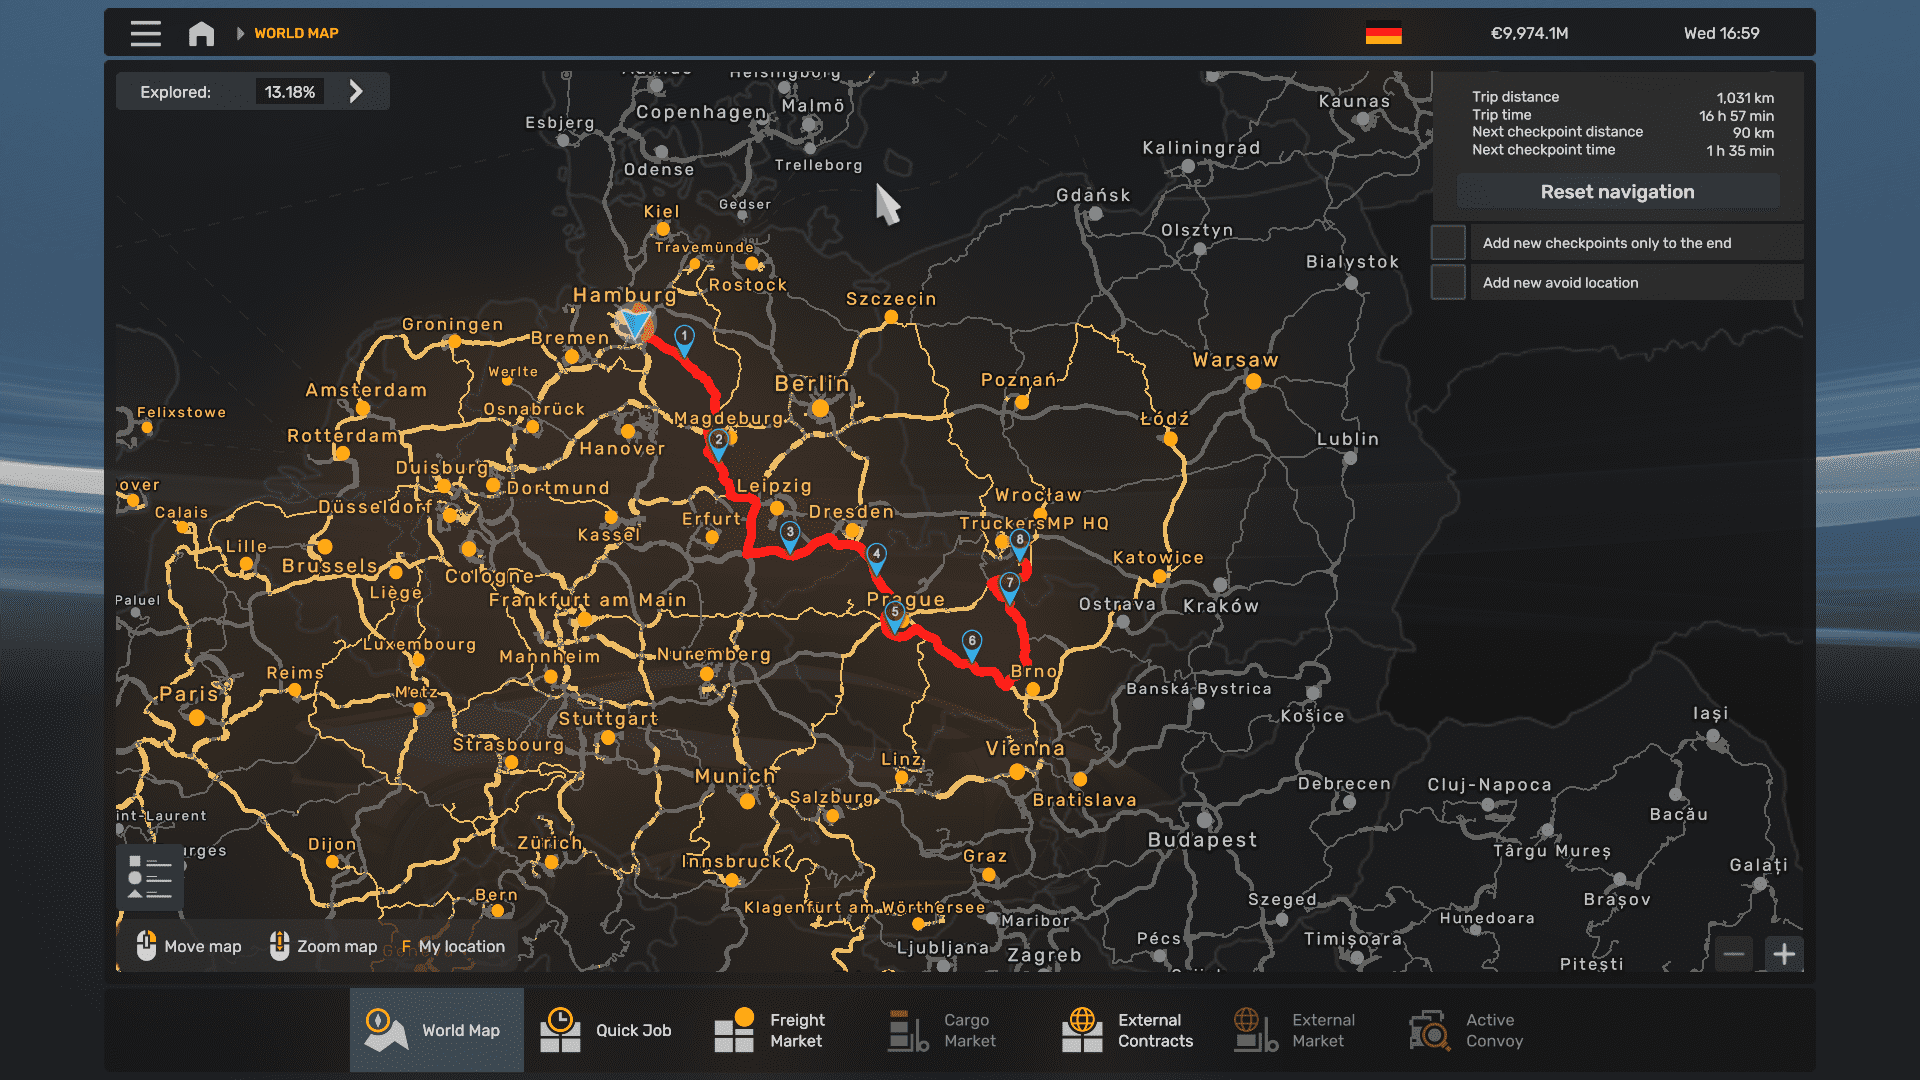The image size is (1920, 1080).
Task: Zoom in with the plus button
Action: [x=1784, y=954]
